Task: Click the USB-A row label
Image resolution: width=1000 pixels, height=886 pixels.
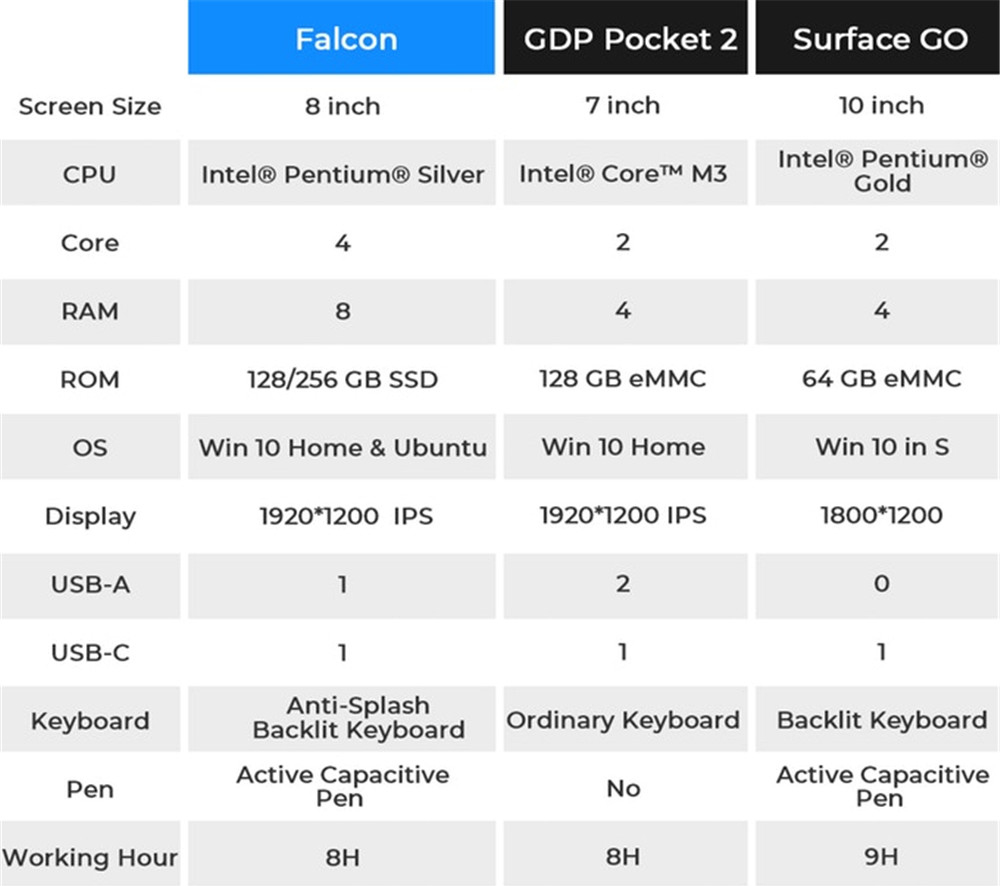Action: 90,584
